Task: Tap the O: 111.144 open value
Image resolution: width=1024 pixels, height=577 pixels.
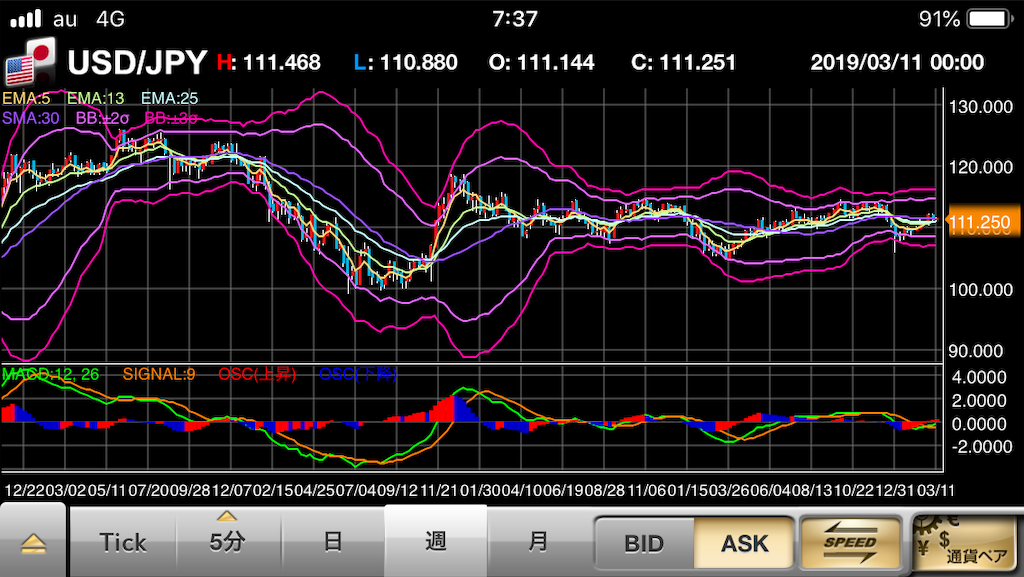Action: [x=541, y=63]
